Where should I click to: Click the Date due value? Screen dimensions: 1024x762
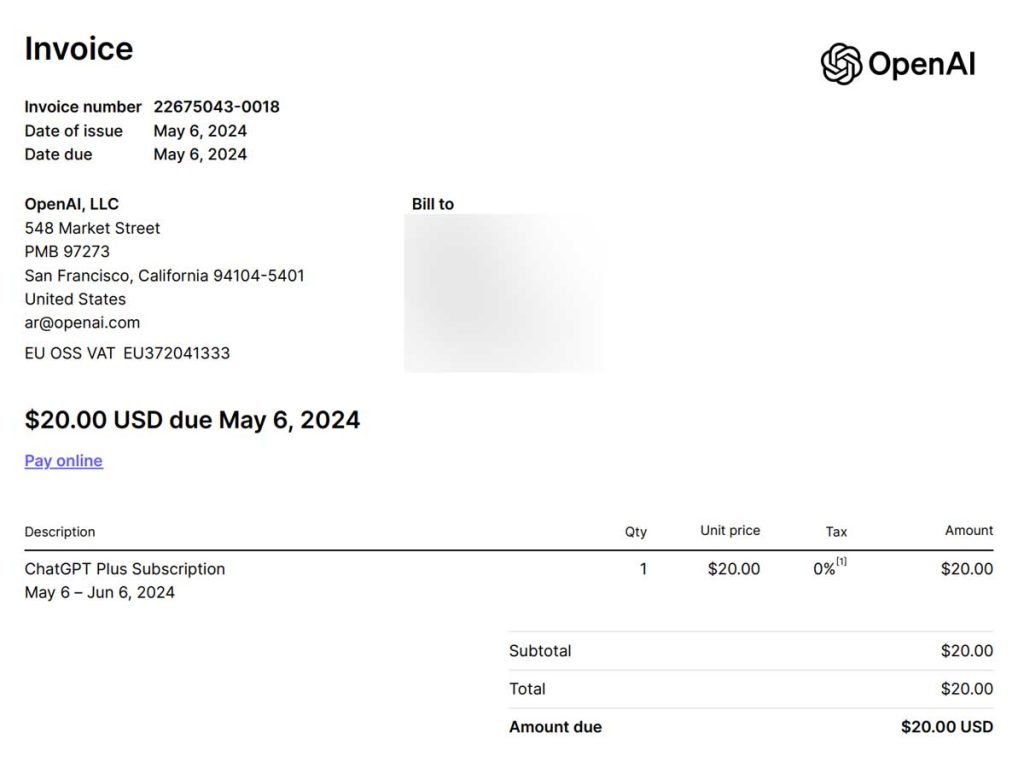click(200, 155)
